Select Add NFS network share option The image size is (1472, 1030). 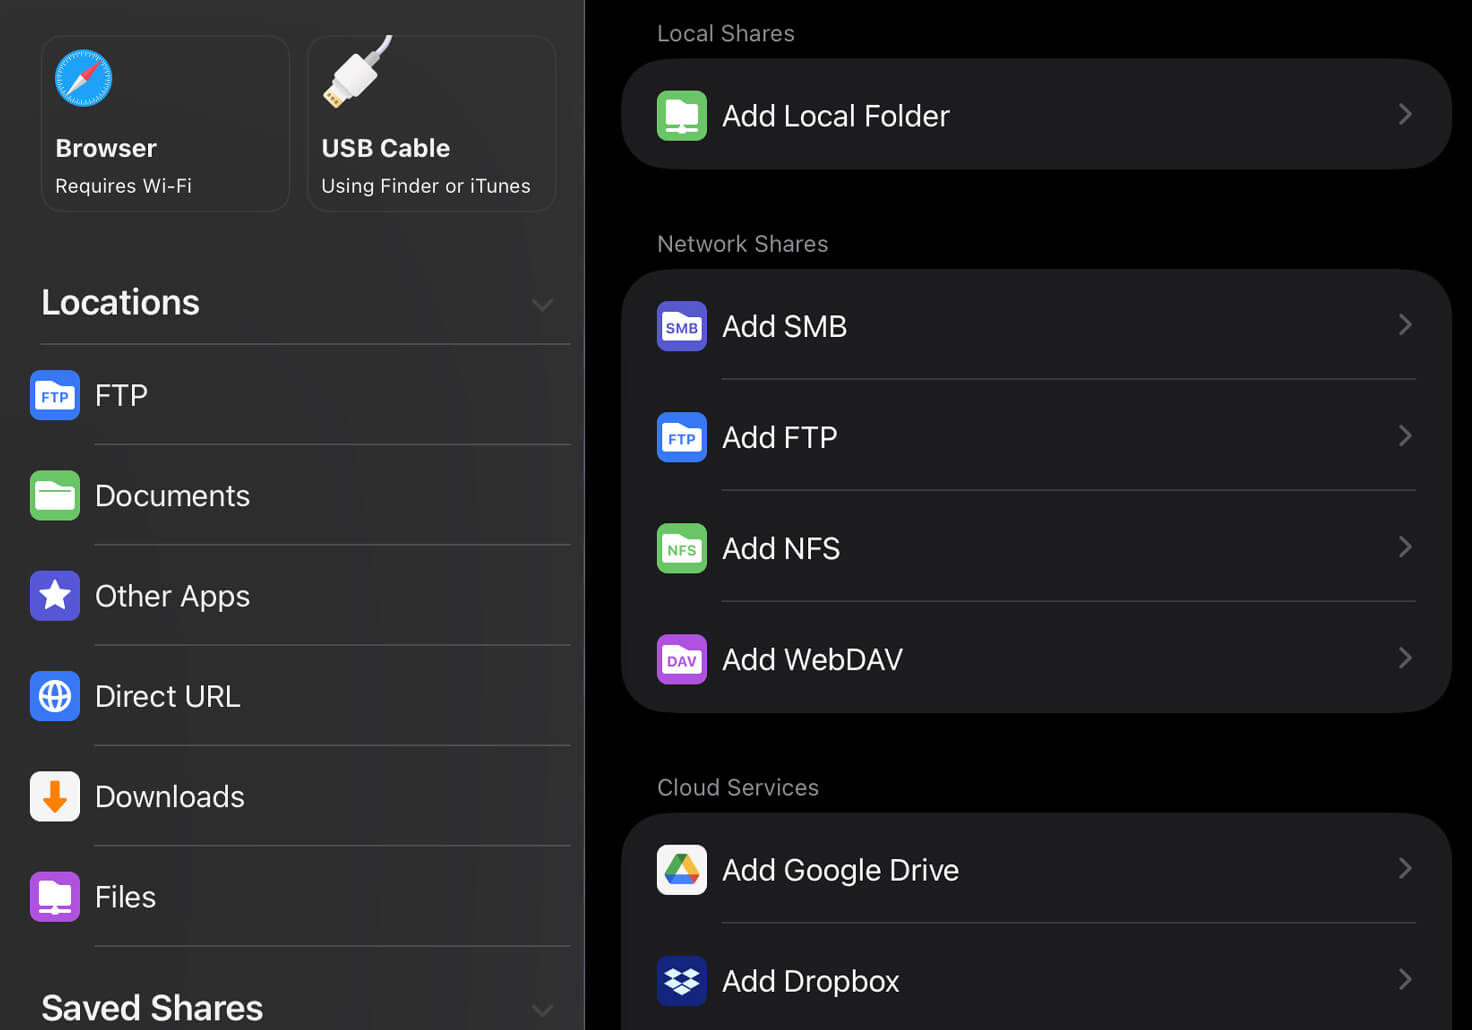coord(781,548)
